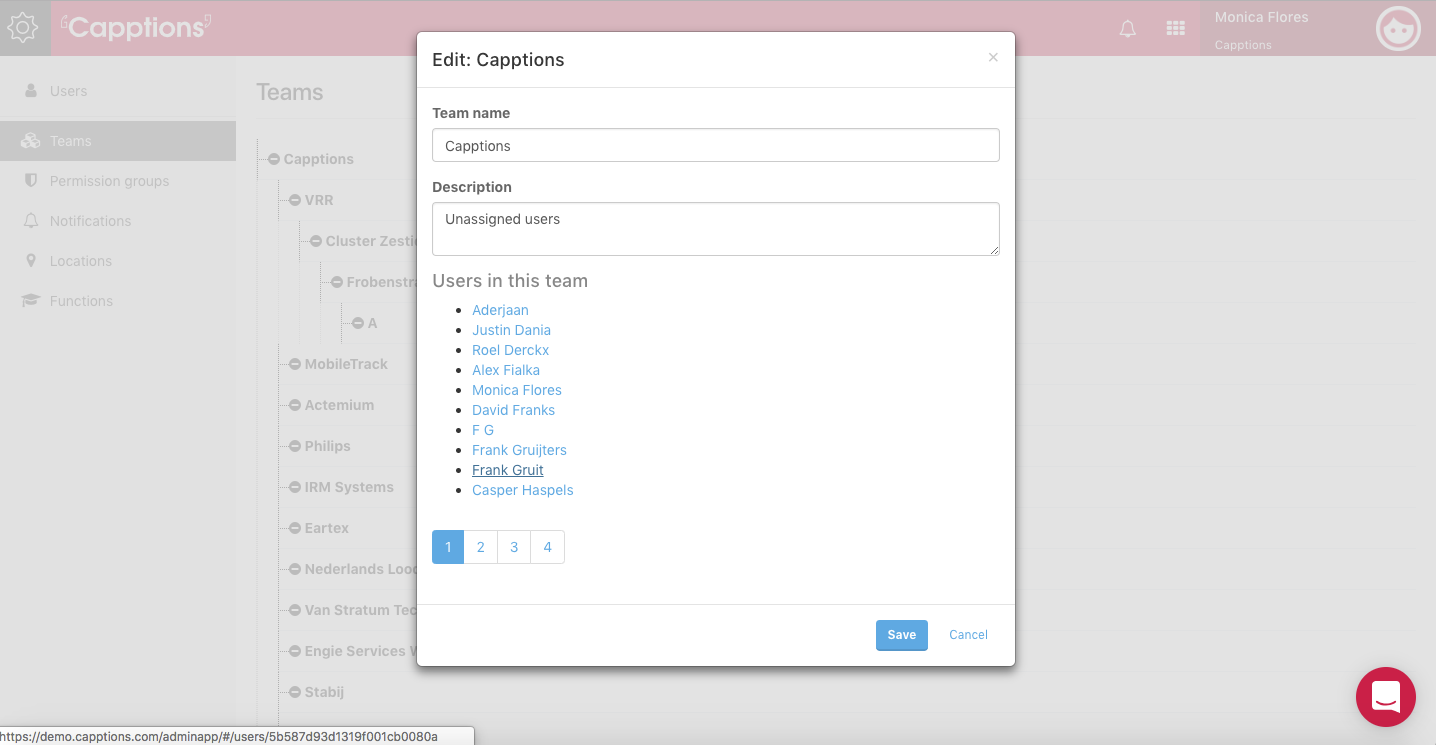Open user Frank Gruit

coord(508,470)
